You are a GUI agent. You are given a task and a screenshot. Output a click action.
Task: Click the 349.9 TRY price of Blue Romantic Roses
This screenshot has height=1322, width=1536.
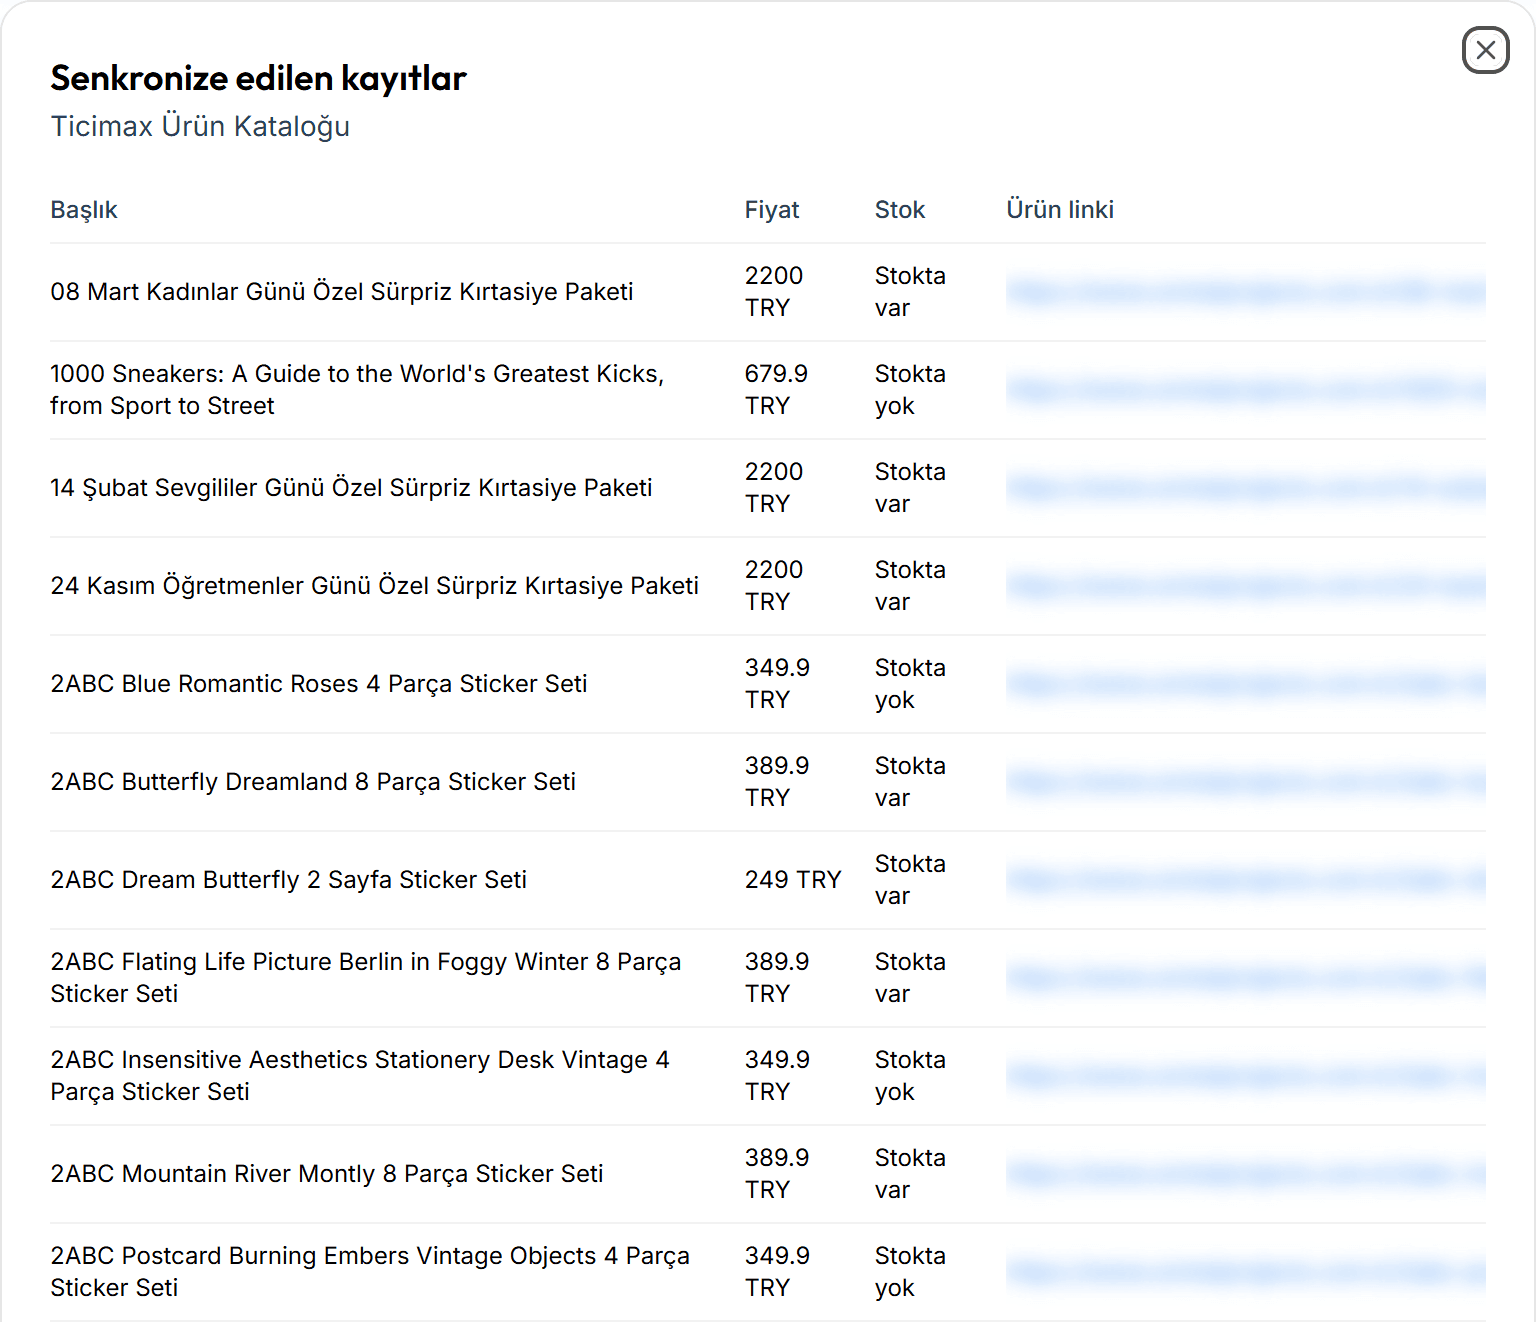click(777, 684)
